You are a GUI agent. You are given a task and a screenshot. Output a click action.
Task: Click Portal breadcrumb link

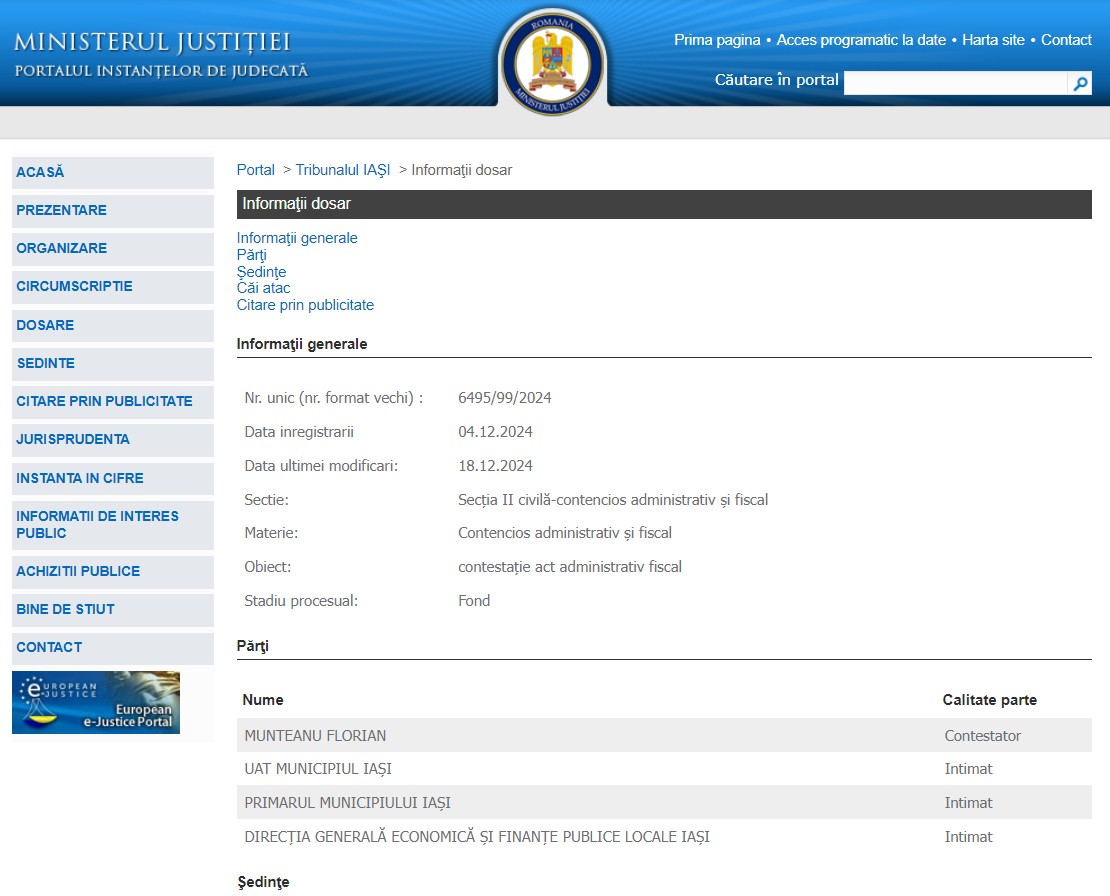(256, 170)
